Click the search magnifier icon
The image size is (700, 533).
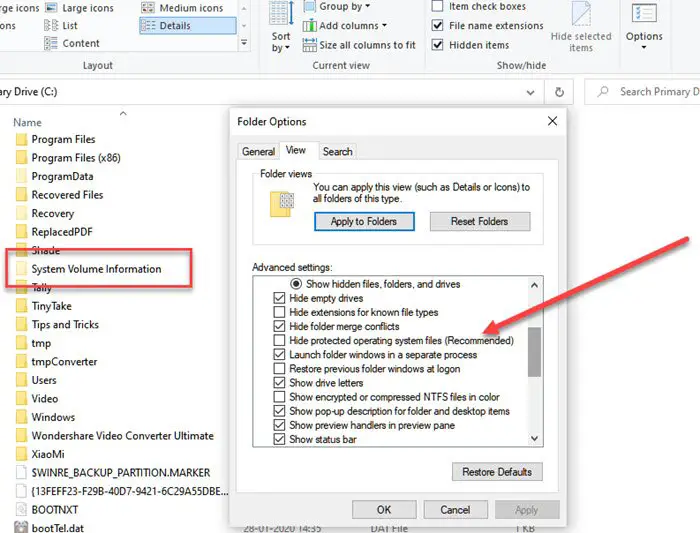(x=603, y=92)
